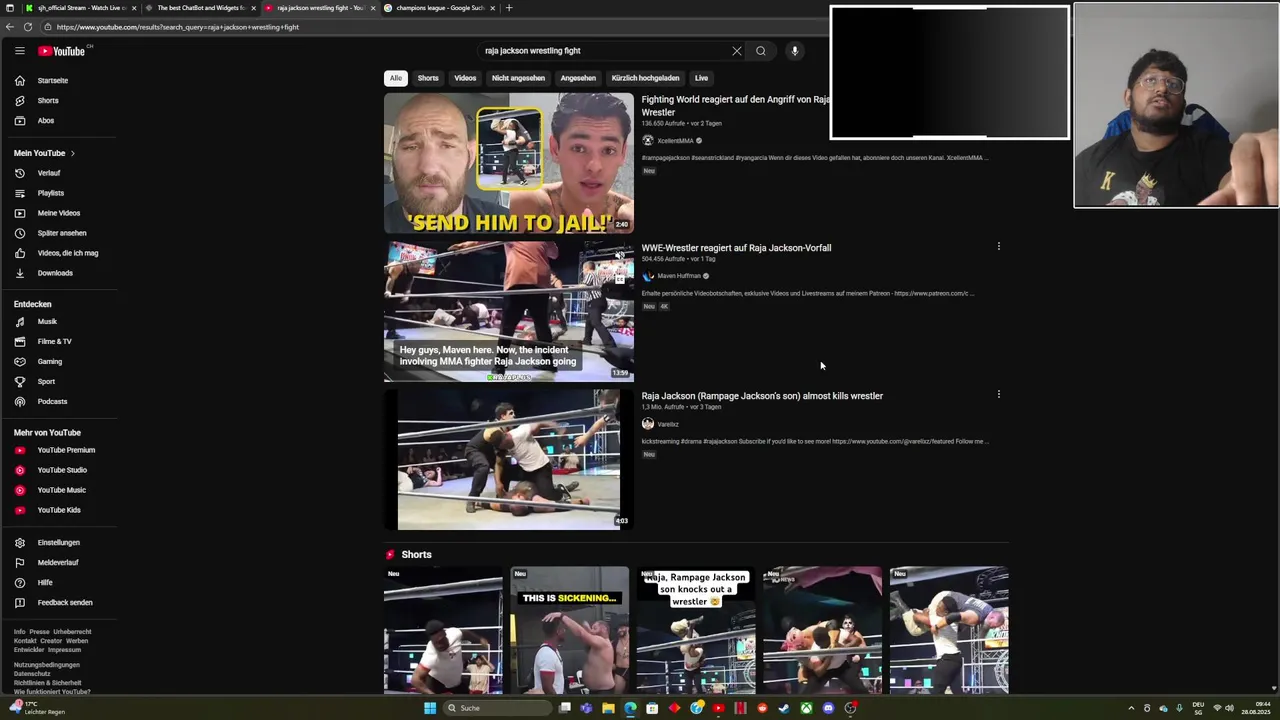Open Meine Videos
Viewport: 1280px width, 720px height.
point(60,213)
